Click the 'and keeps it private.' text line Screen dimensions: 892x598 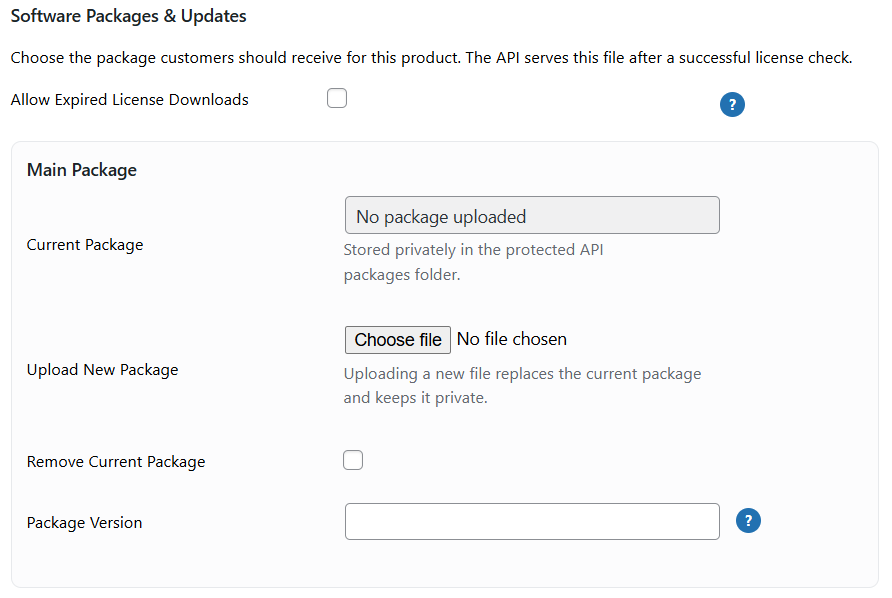pos(415,398)
